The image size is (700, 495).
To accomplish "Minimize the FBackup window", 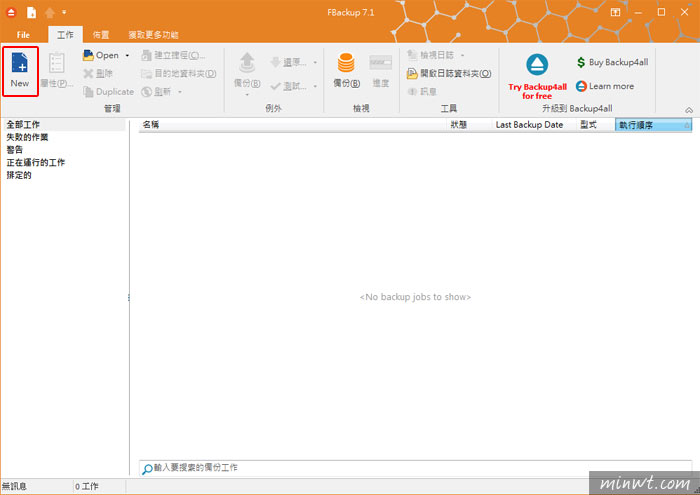I will (638, 12).
